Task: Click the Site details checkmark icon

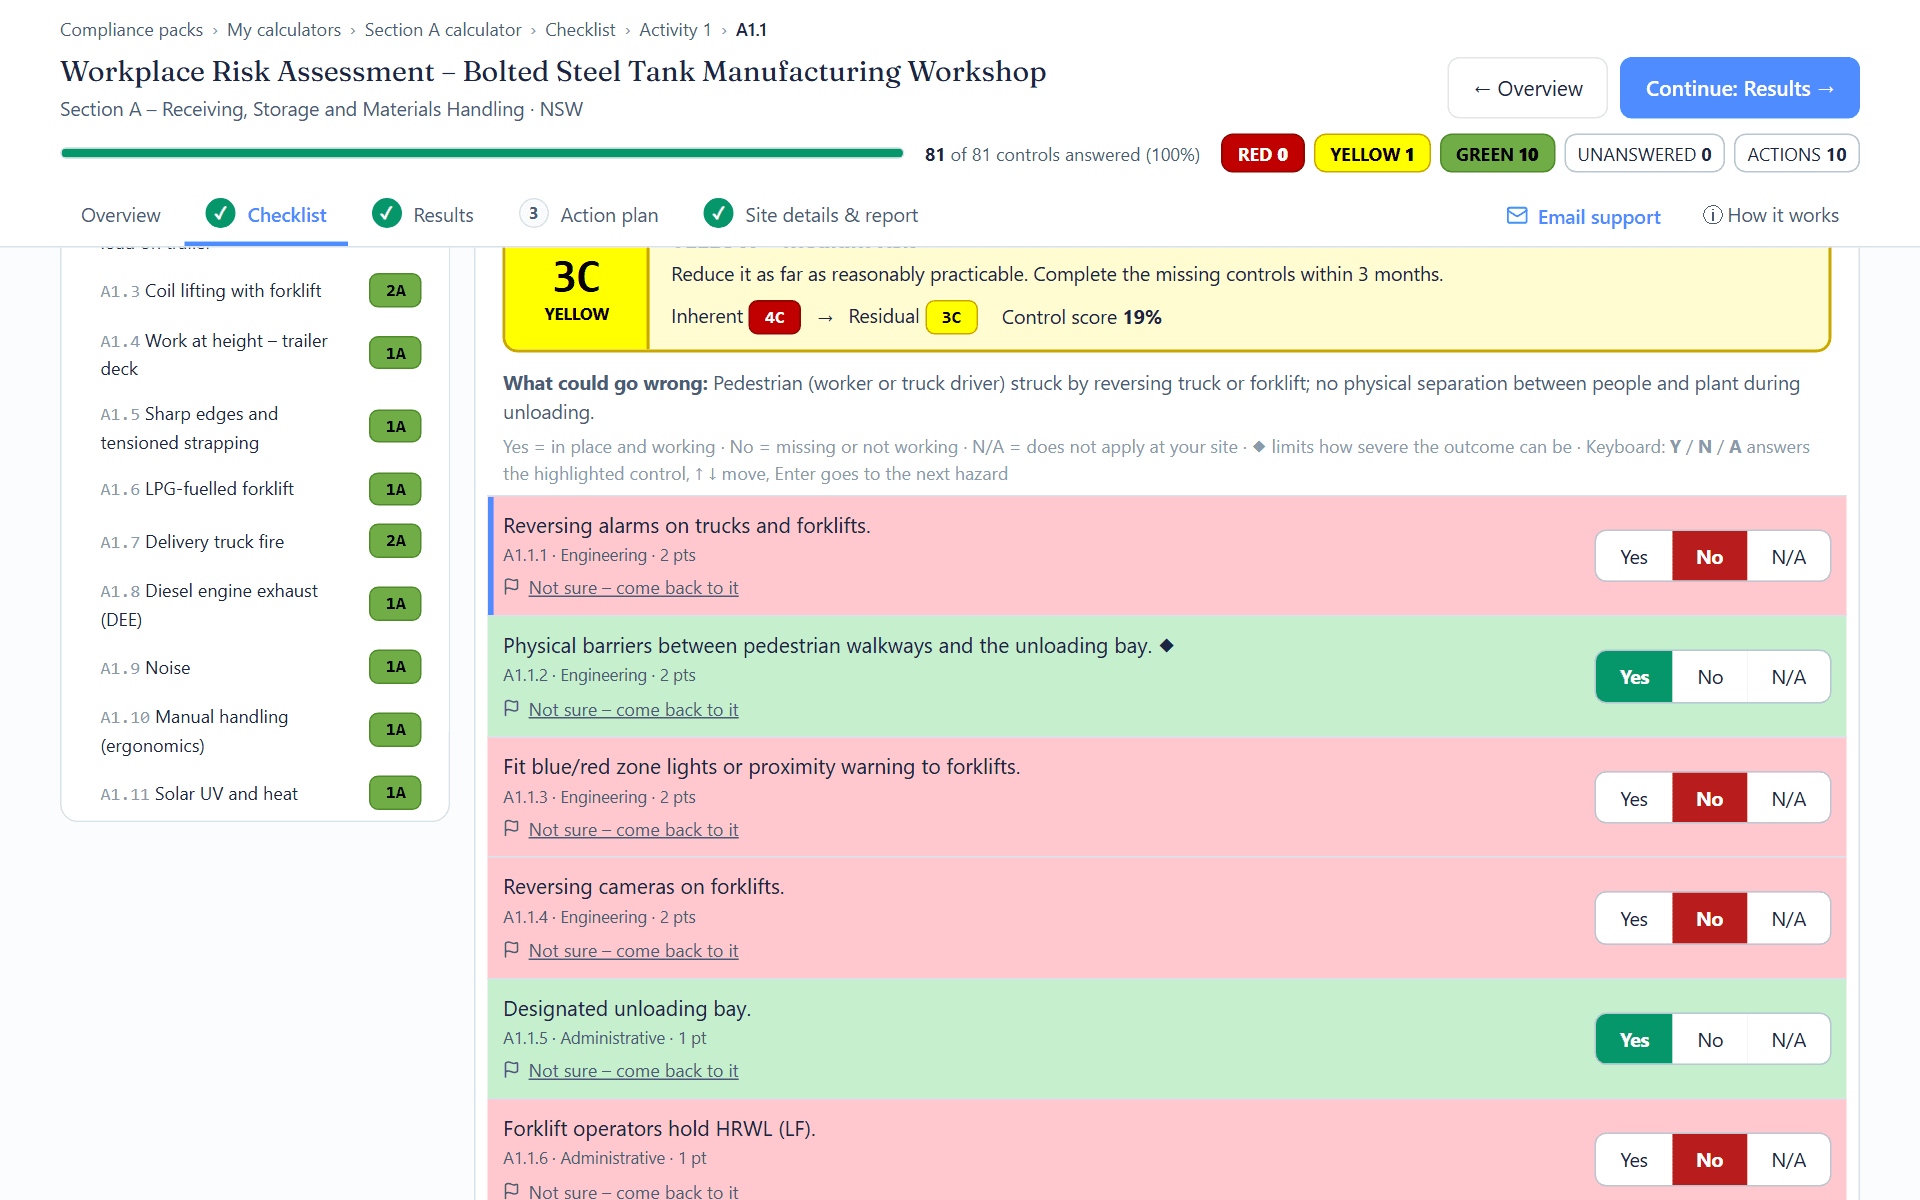Action: point(718,213)
